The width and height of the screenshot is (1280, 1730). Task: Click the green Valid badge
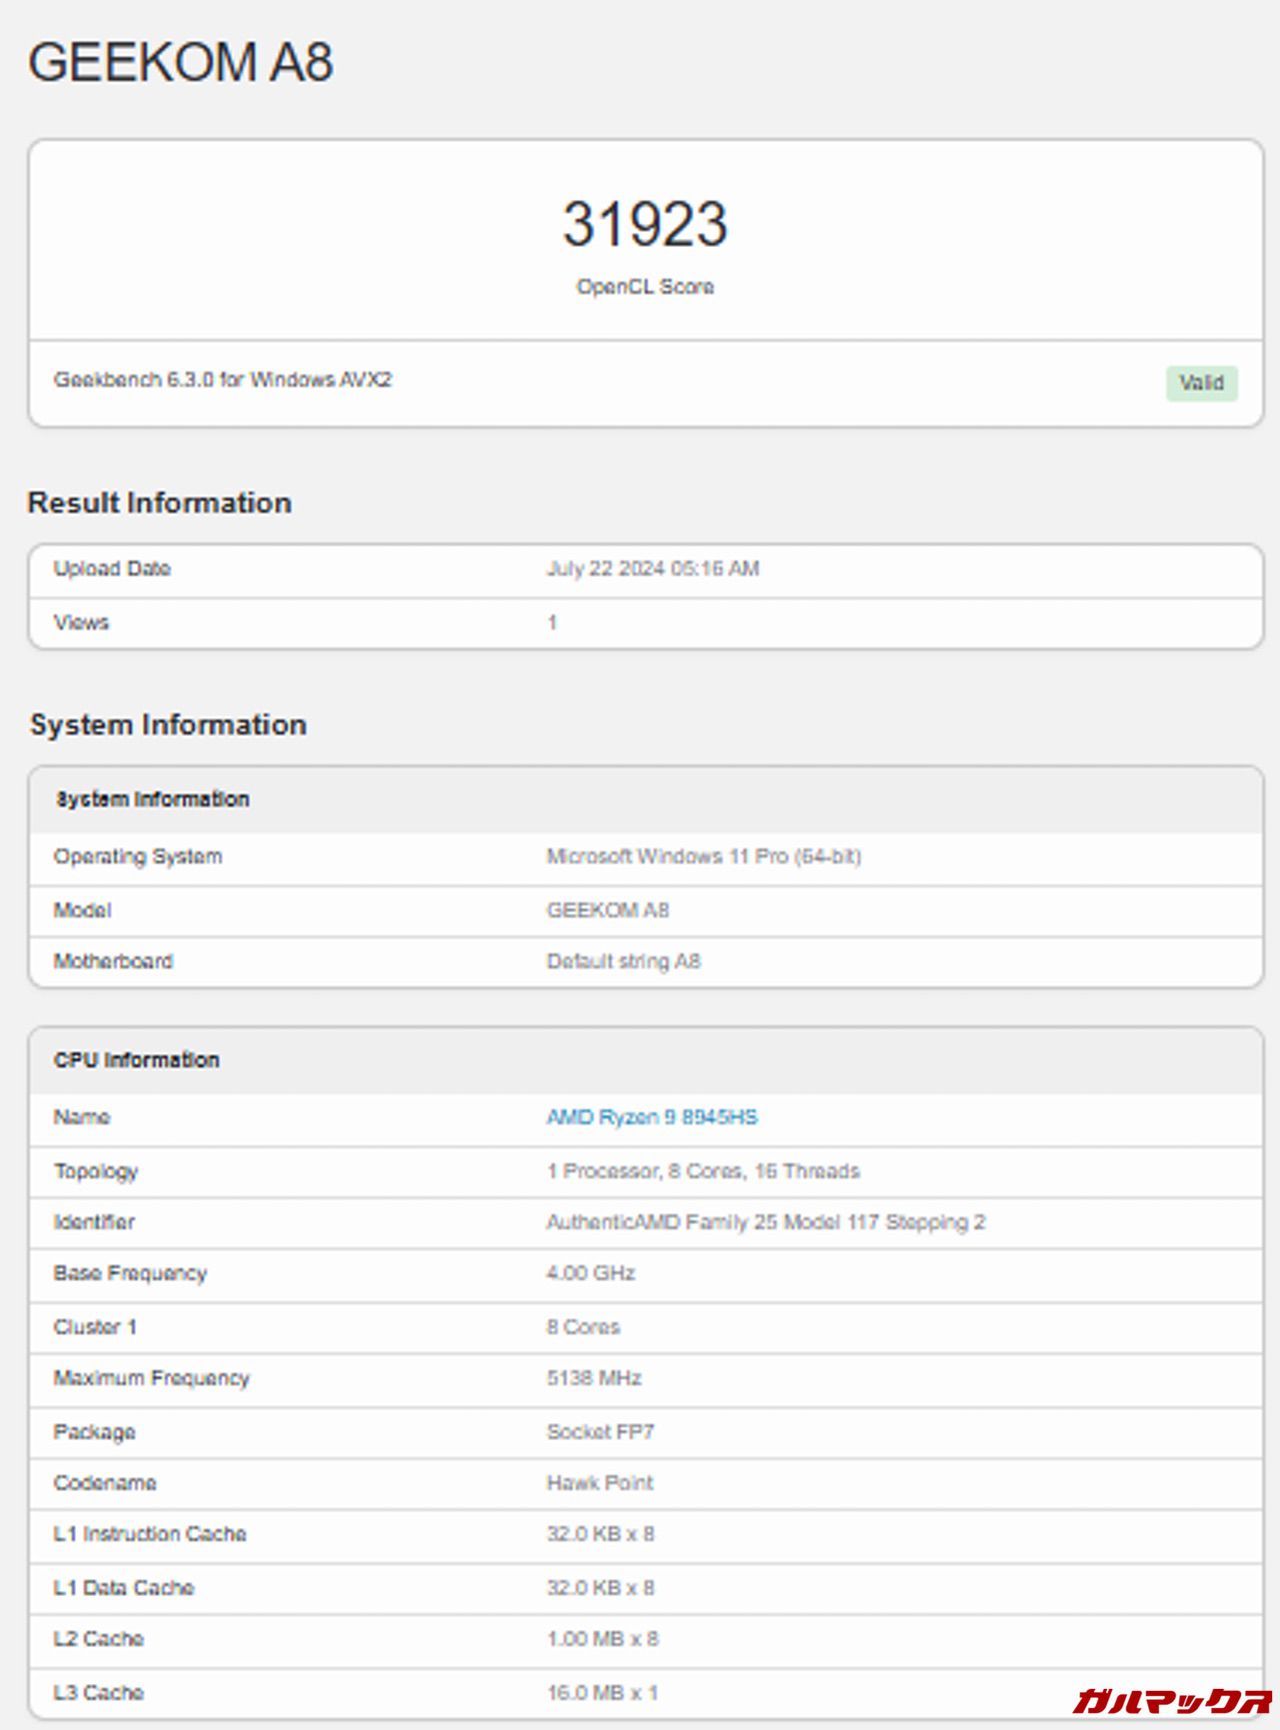(1201, 383)
